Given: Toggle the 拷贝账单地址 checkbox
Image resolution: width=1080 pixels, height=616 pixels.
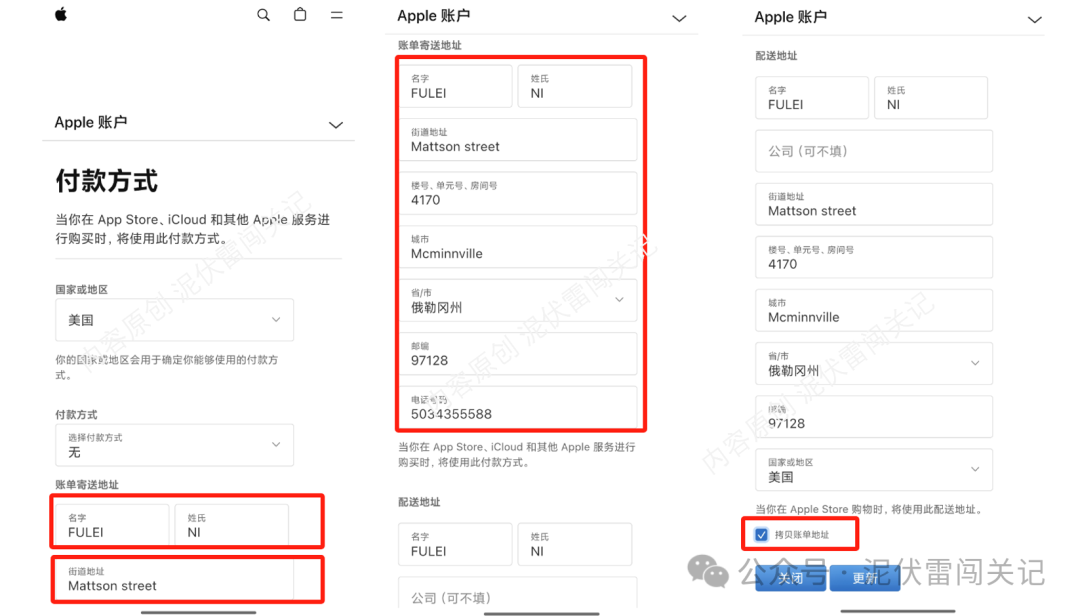Looking at the screenshot, I should (x=761, y=535).
